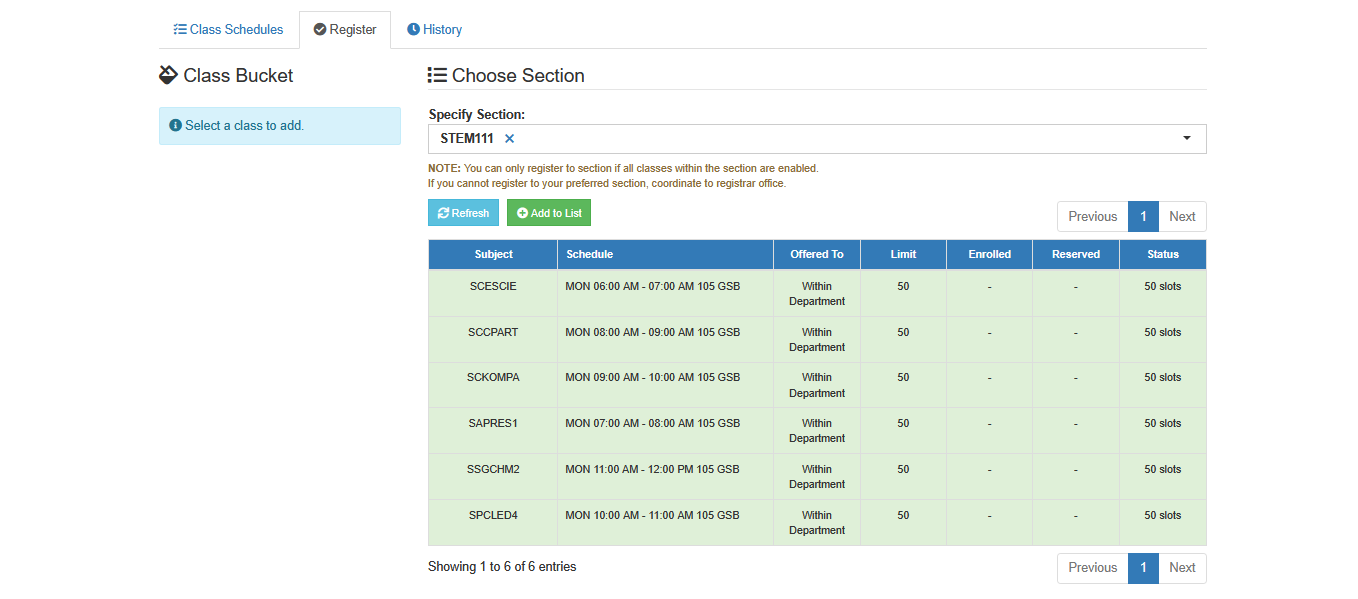
Task: Click the info icon in Select a class alert
Action: pos(175,126)
